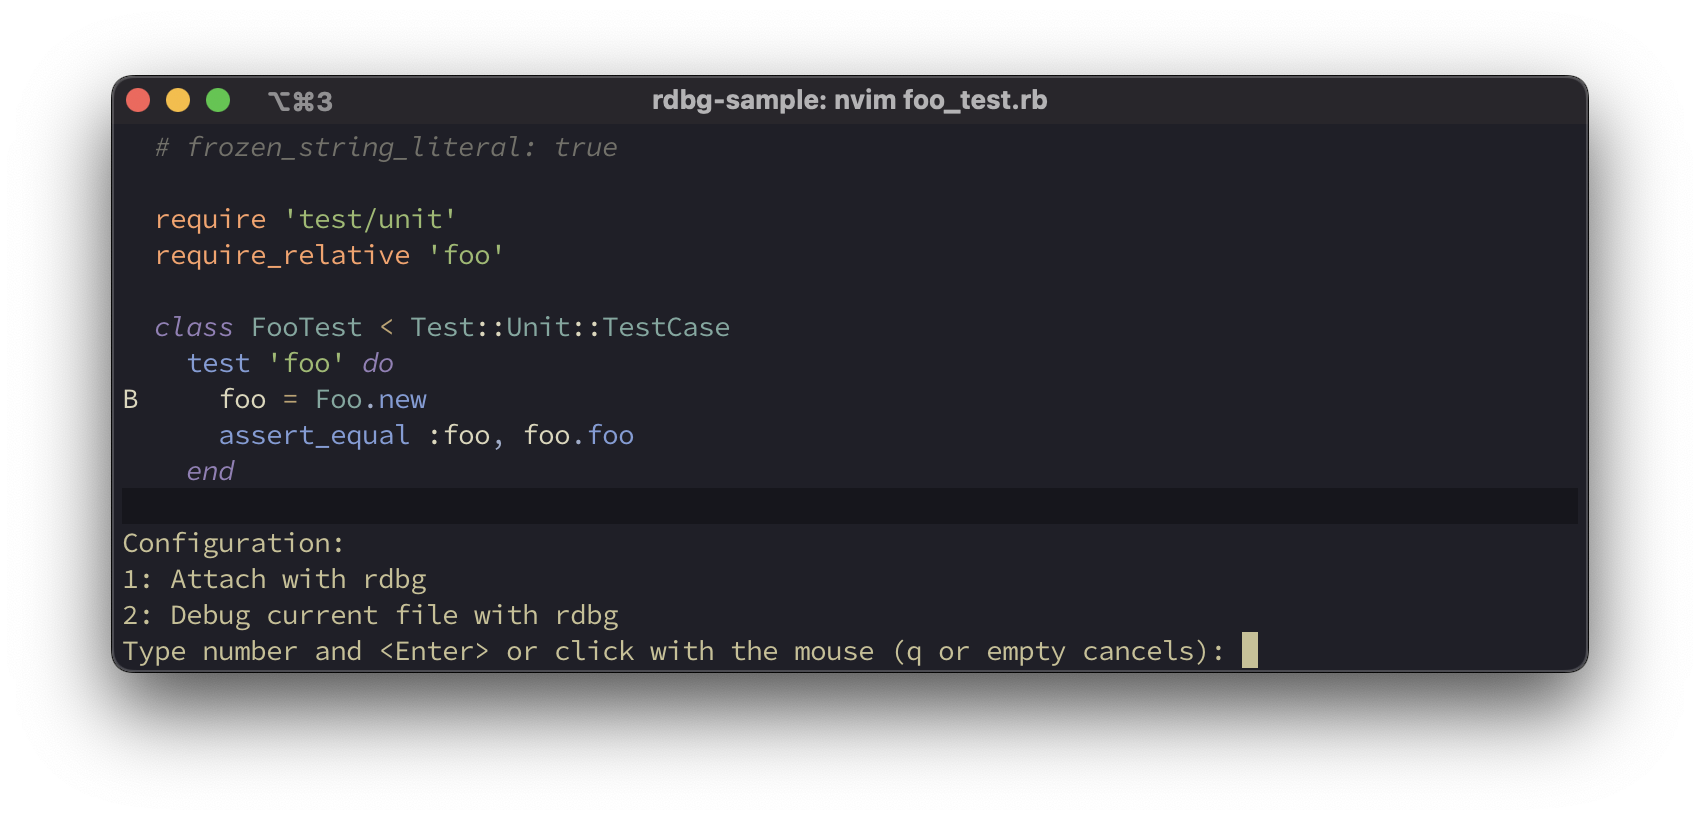The image size is (1700, 820).
Task: Close the terminal window with the red button
Action: pos(138,100)
